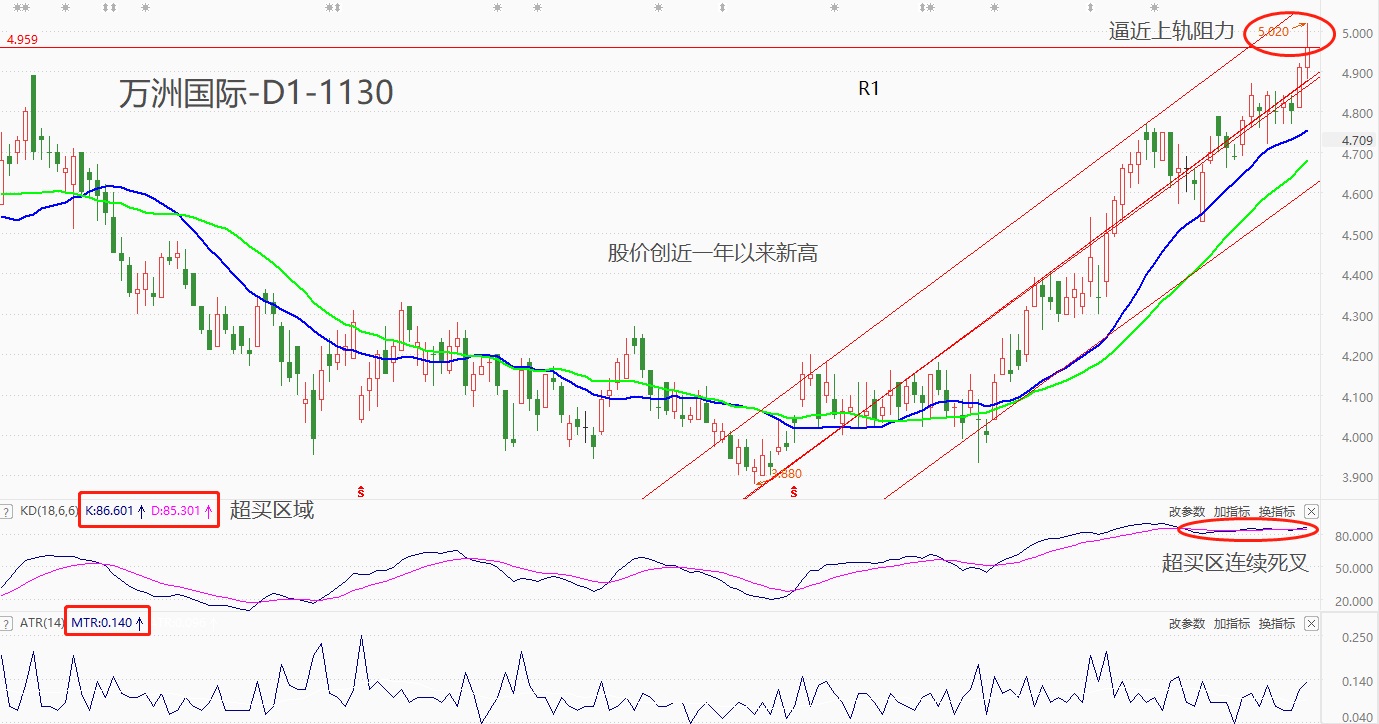Click the R1 label on chart
Viewport: 1379px width, 724px height.
(868, 88)
